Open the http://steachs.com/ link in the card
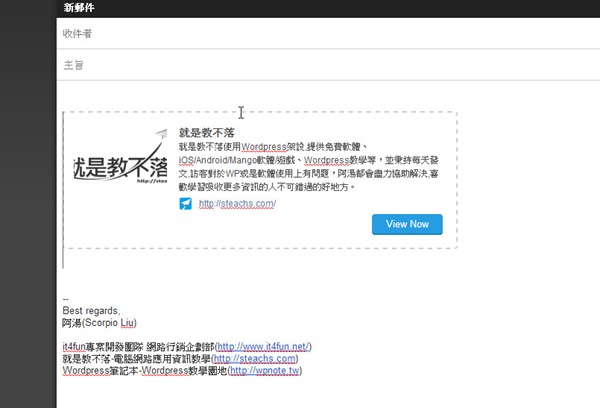The image size is (600, 408). click(237, 204)
